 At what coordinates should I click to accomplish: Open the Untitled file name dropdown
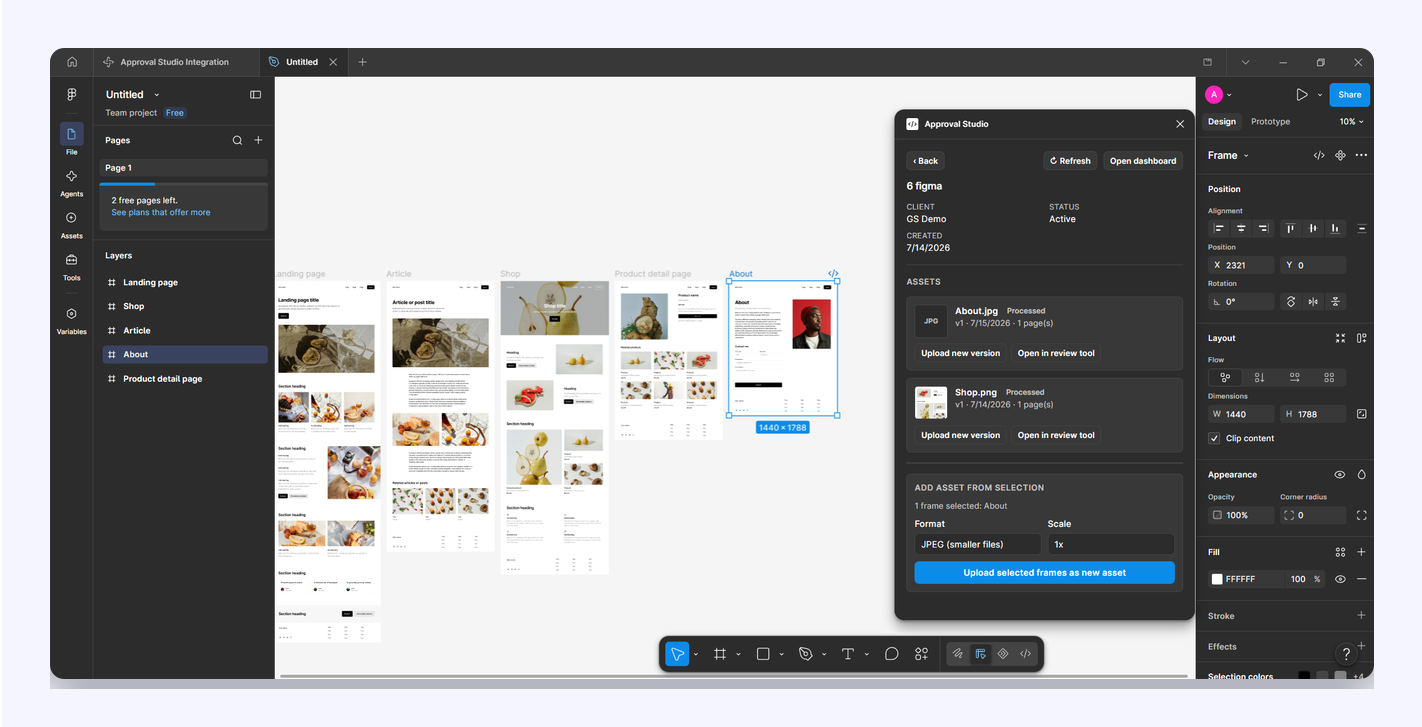point(157,95)
